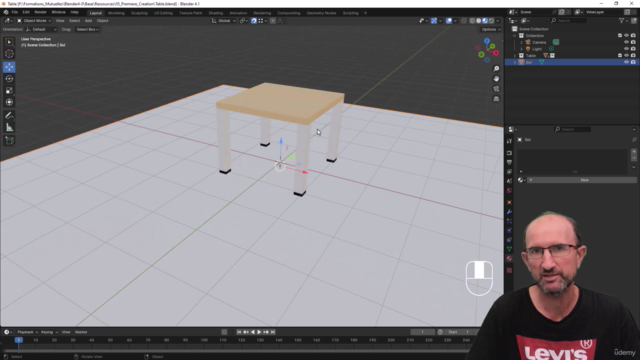Viewport: 640px width, 360px height.
Task: Select the Scale tool
Action: (x=9, y=91)
